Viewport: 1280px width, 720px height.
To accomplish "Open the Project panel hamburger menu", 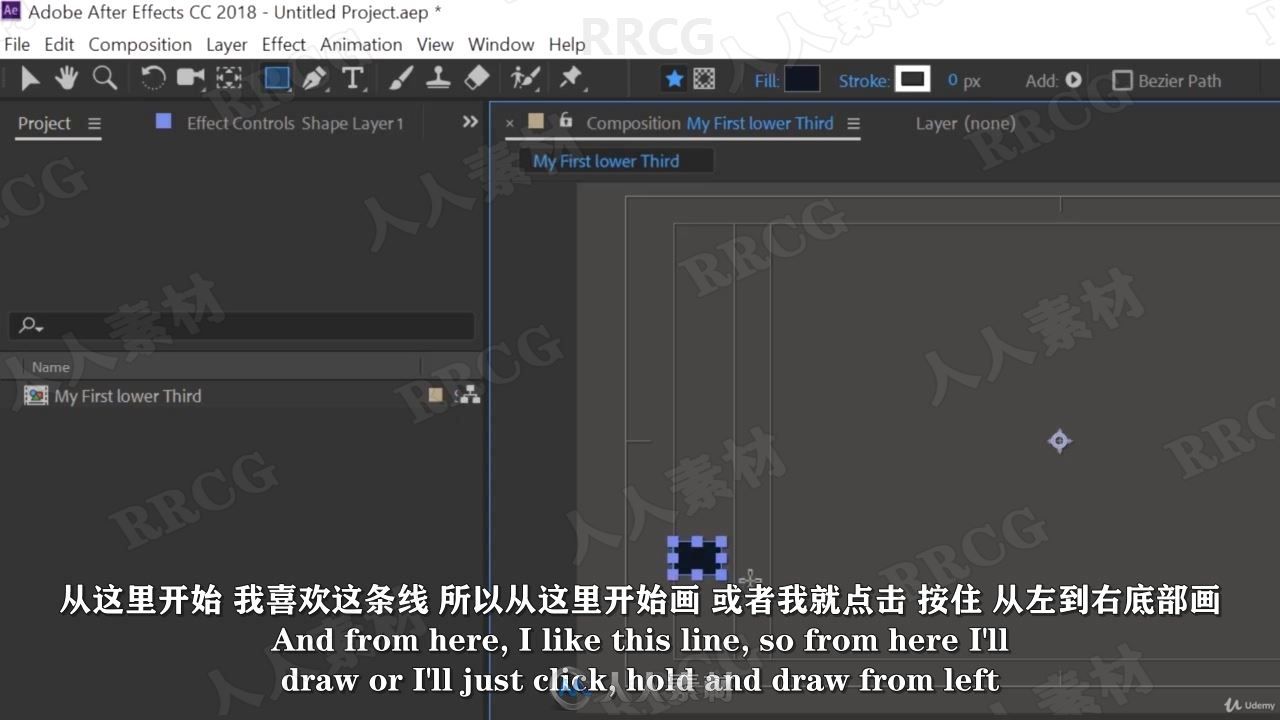I will click(x=94, y=124).
